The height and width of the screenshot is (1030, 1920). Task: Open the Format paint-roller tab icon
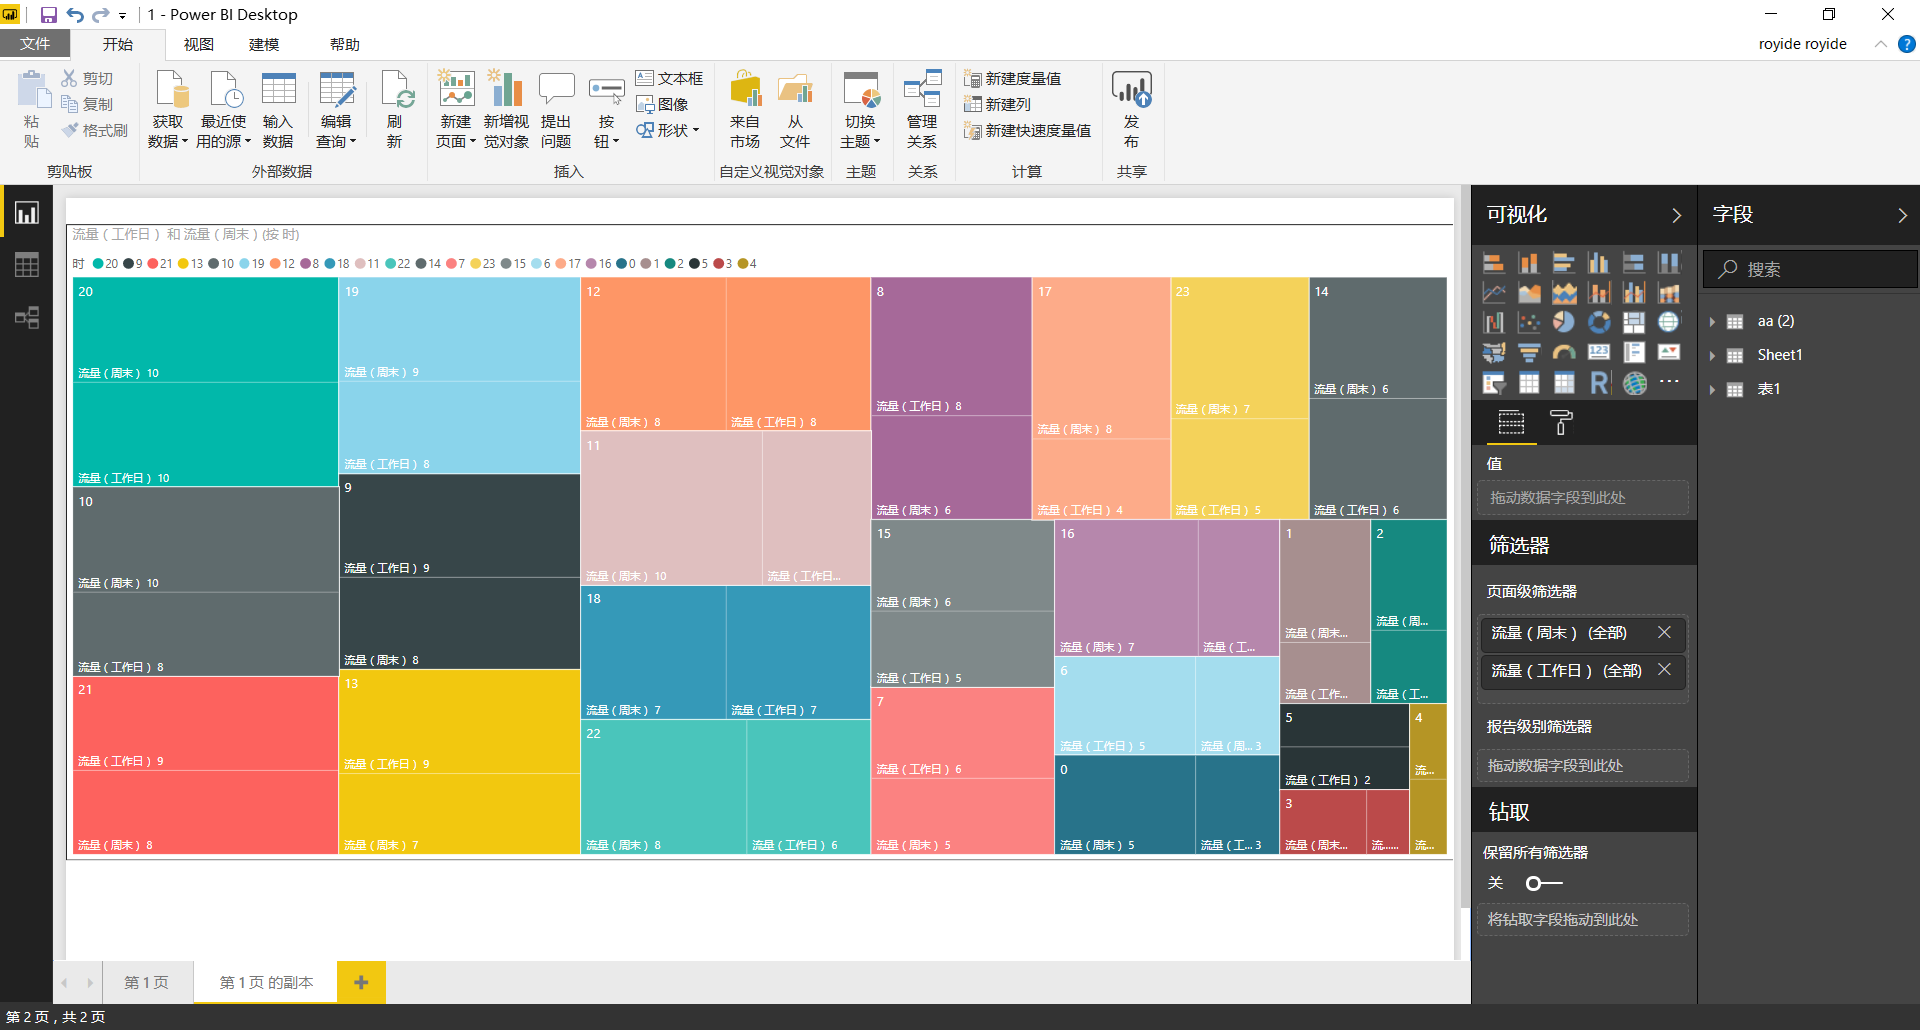(x=1561, y=423)
